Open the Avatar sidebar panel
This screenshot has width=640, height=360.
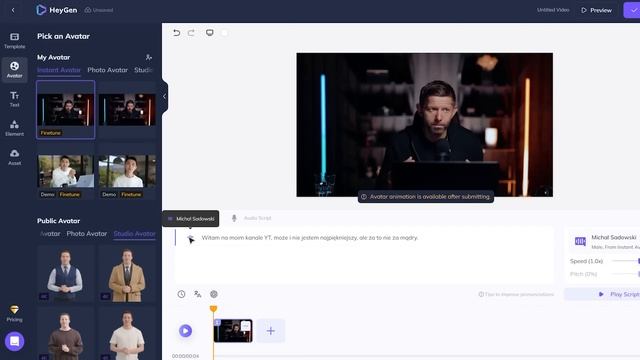click(14, 70)
